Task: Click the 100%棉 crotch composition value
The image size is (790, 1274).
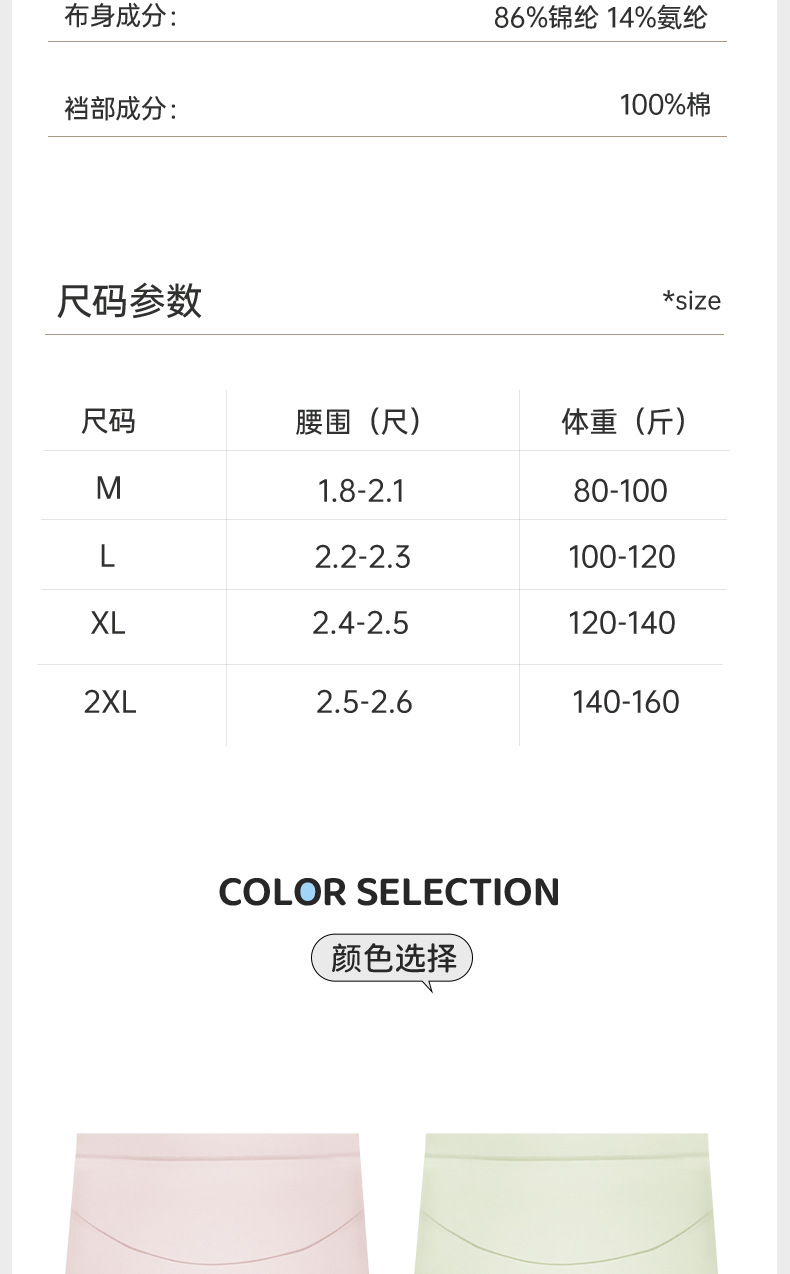Action: pyautogui.click(x=665, y=105)
